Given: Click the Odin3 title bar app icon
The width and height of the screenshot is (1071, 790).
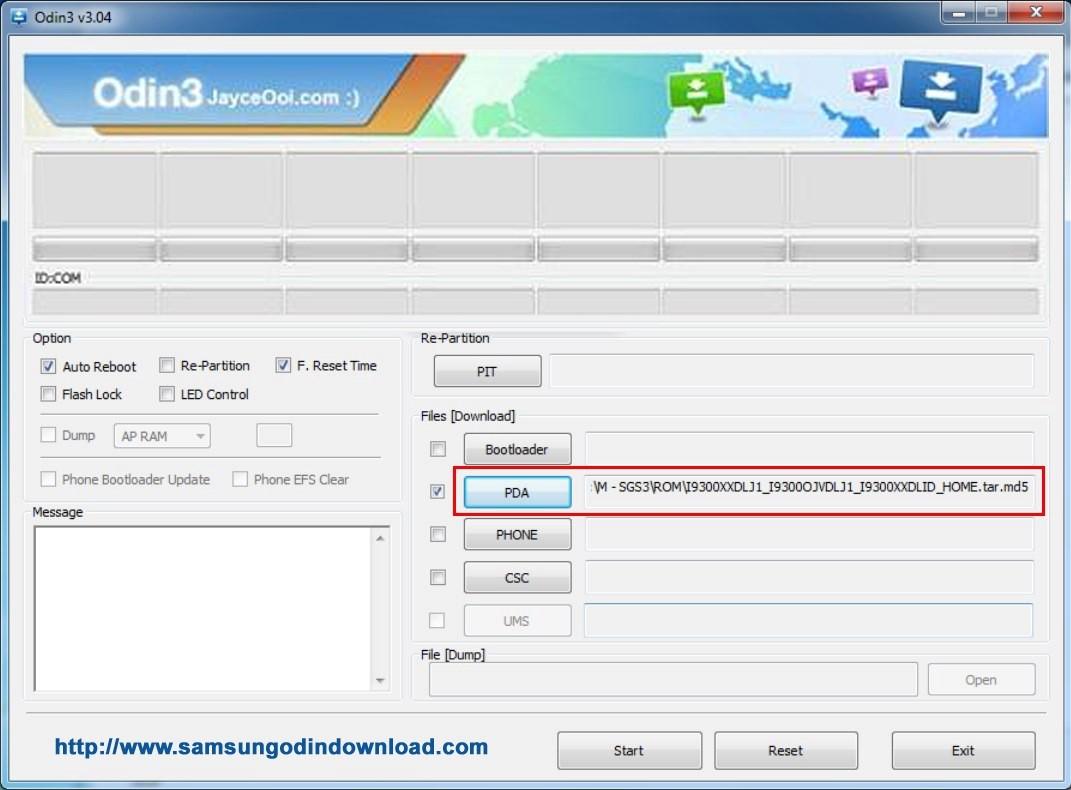Looking at the screenshot, I should [19, 17].
